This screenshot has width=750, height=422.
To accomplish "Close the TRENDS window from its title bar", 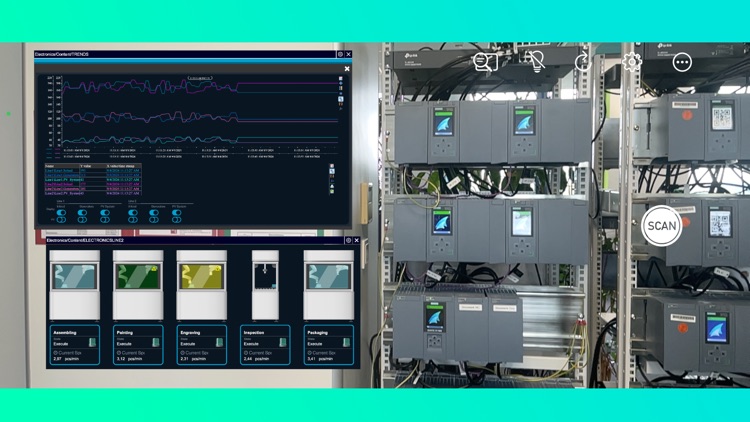I will [x=349, y=55].
